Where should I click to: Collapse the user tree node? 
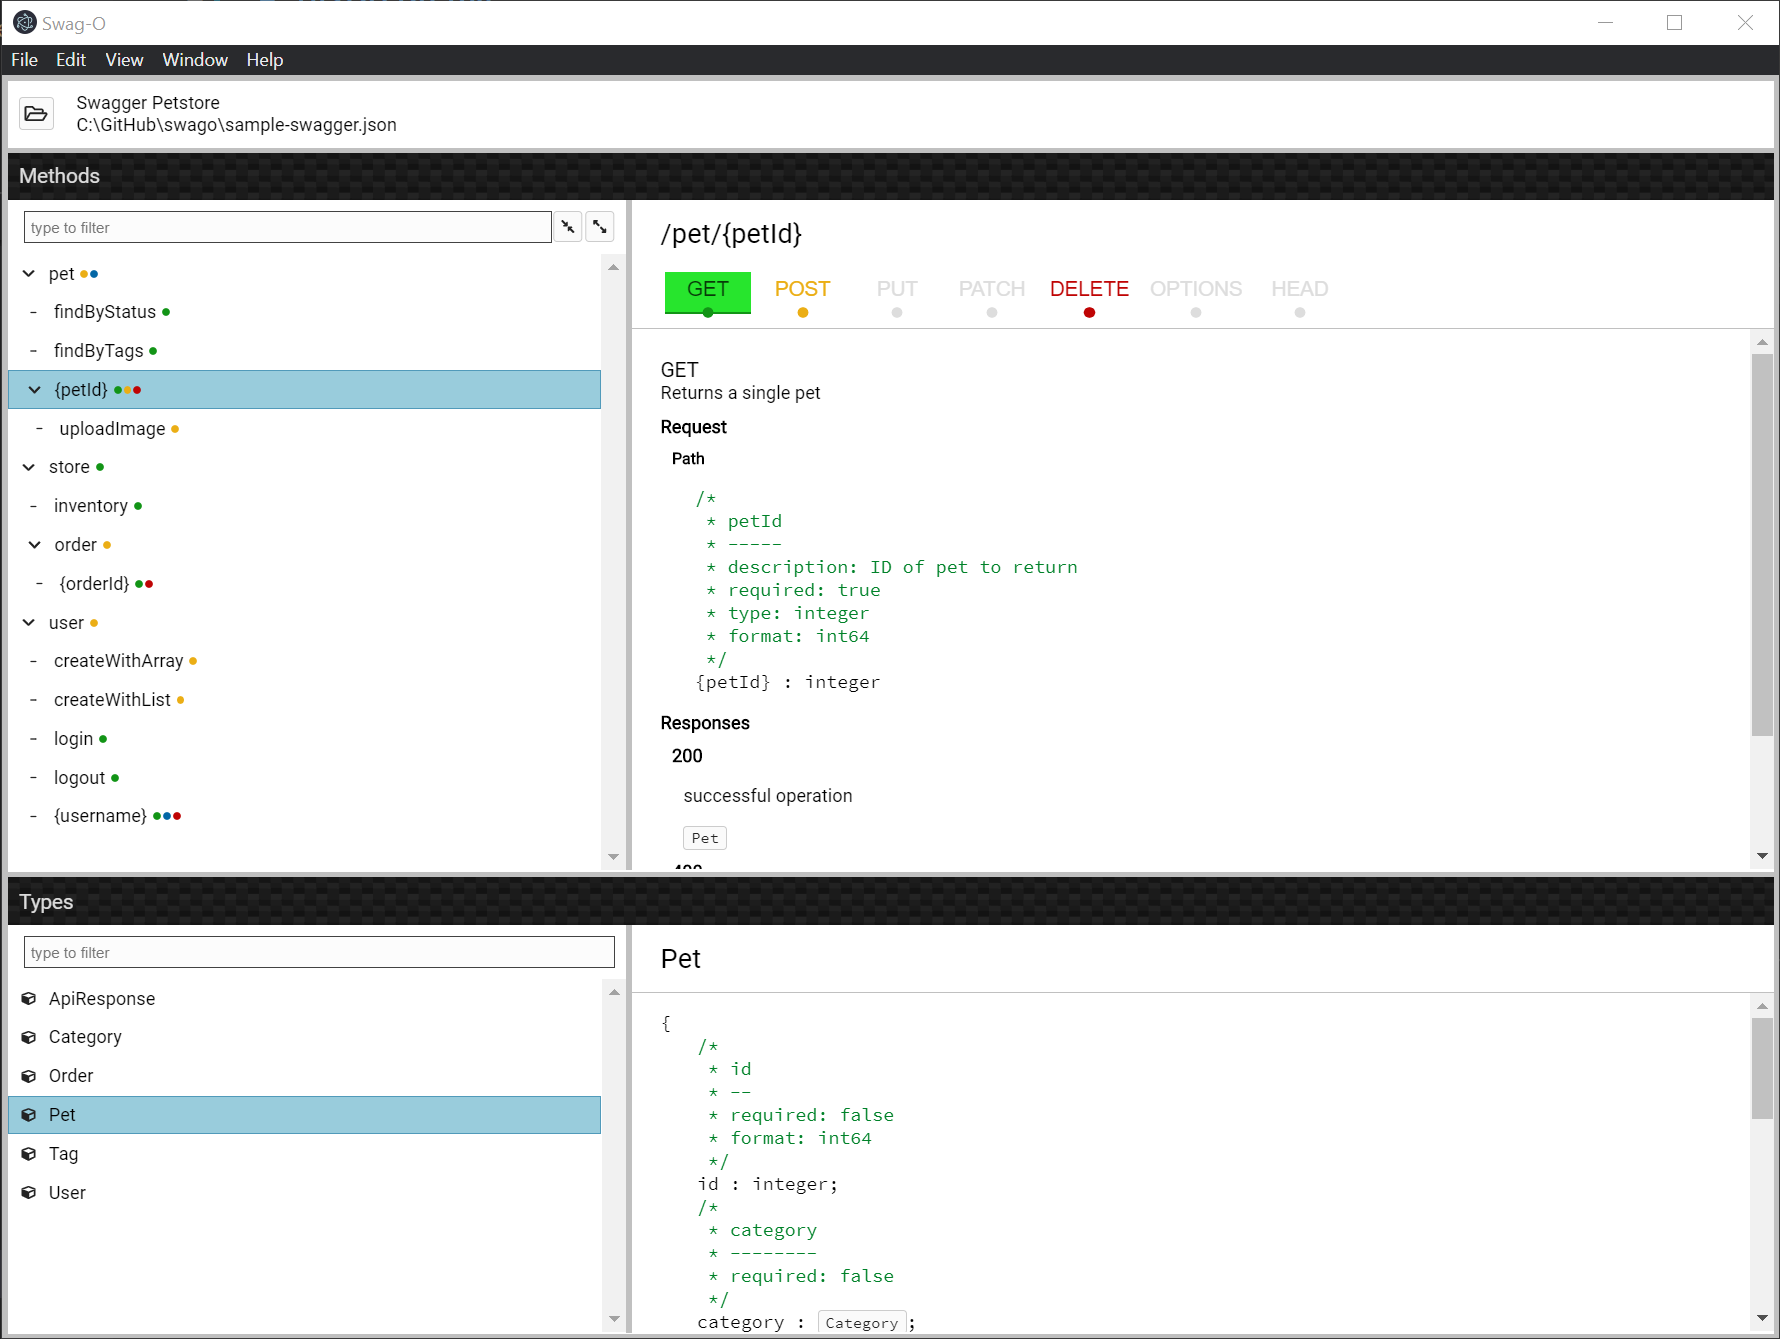[29, 623]
